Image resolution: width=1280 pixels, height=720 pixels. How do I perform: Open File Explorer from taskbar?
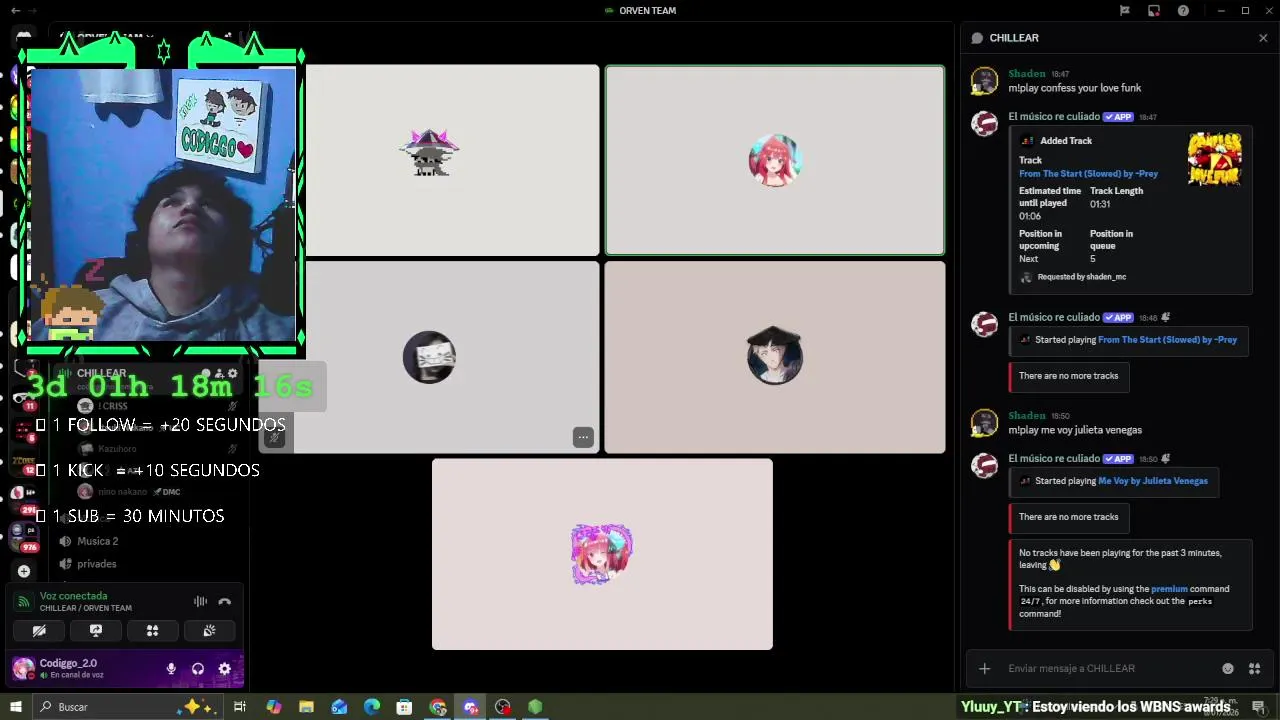pos(306,707)
